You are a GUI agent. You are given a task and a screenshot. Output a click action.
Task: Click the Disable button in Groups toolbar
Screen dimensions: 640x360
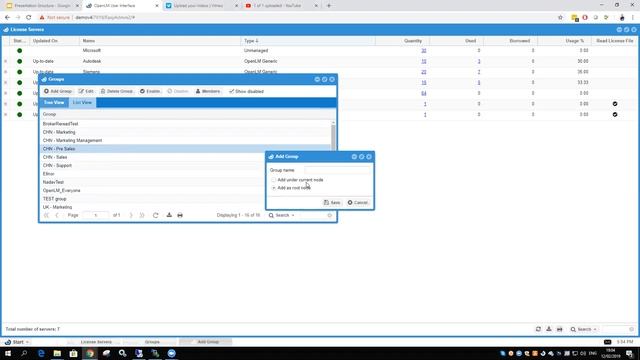pyautogui.click(x=178, y=91)
